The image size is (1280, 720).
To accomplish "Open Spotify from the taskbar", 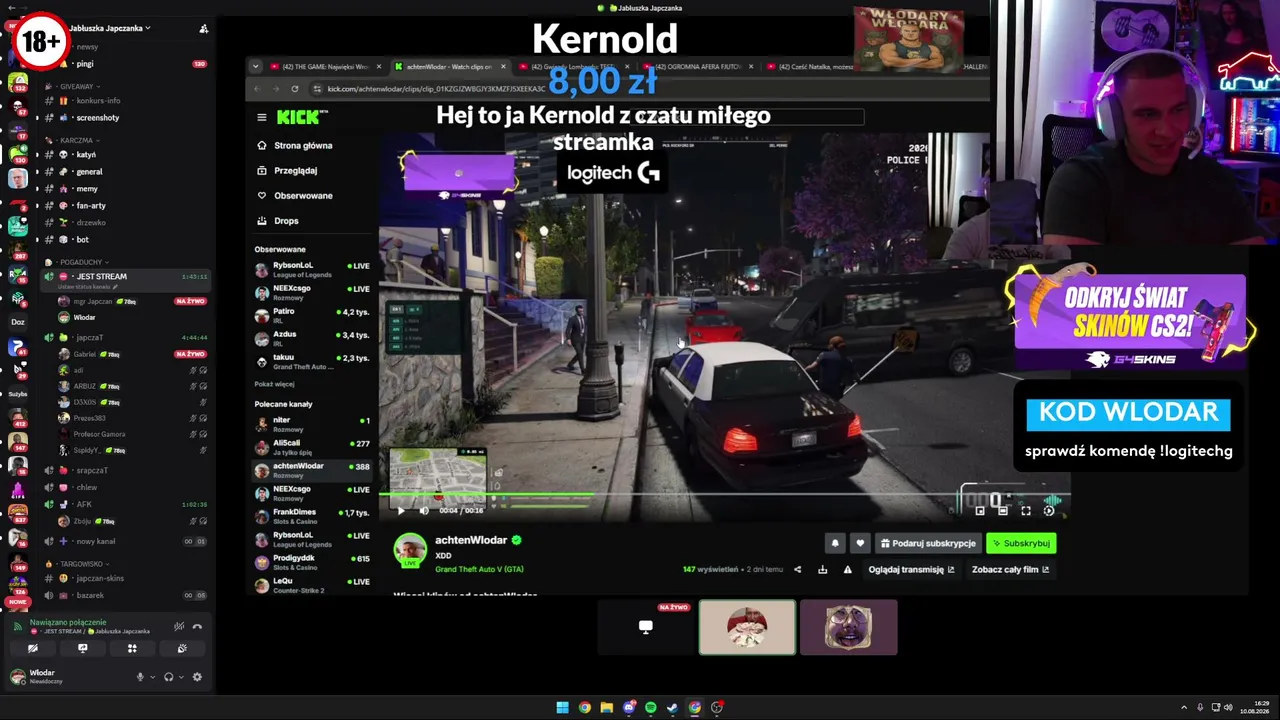I will tap(651, 708).
